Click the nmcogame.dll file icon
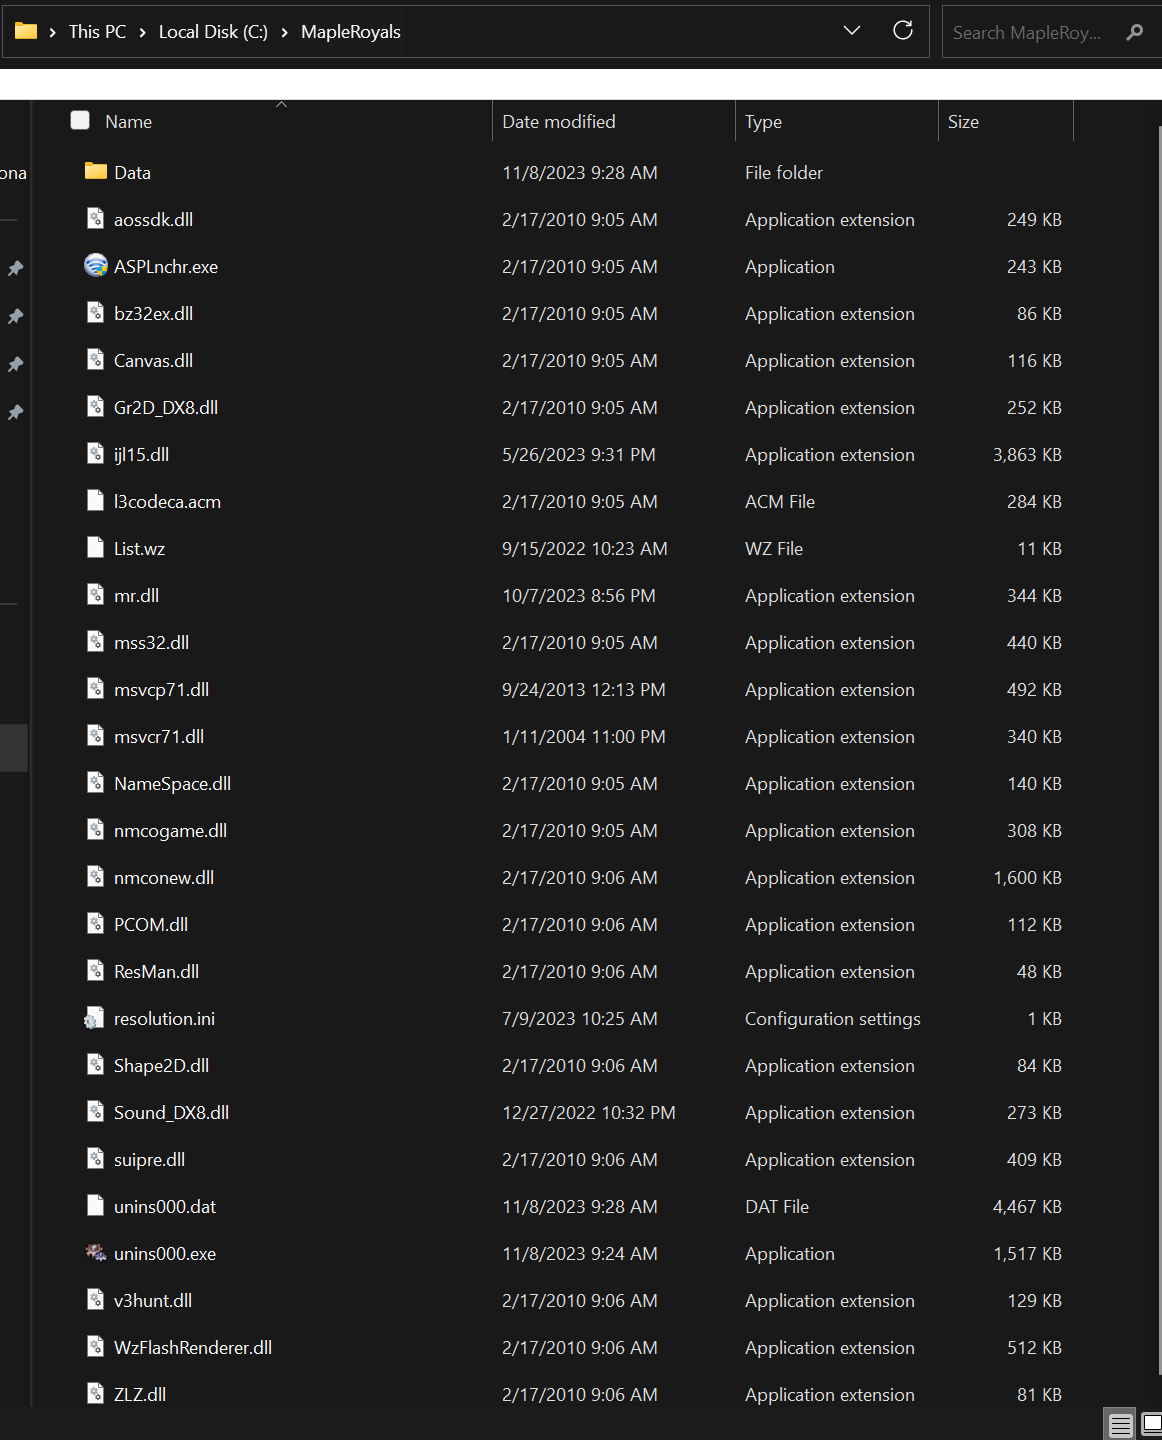This screenshot has width=1162, height=1440. point(96,830)
